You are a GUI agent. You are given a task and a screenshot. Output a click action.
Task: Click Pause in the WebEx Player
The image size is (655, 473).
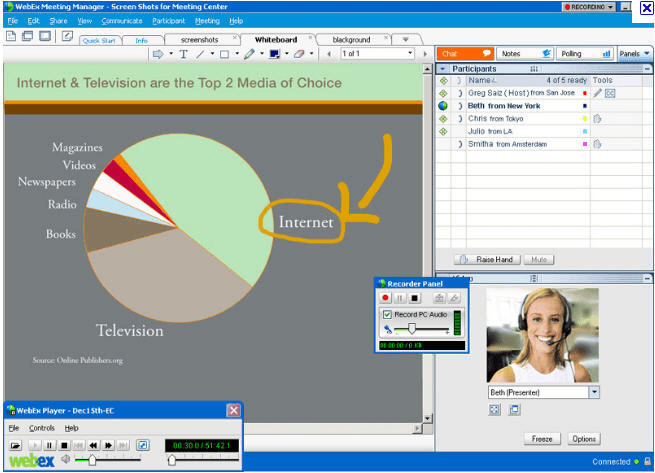tap(50, 445)
